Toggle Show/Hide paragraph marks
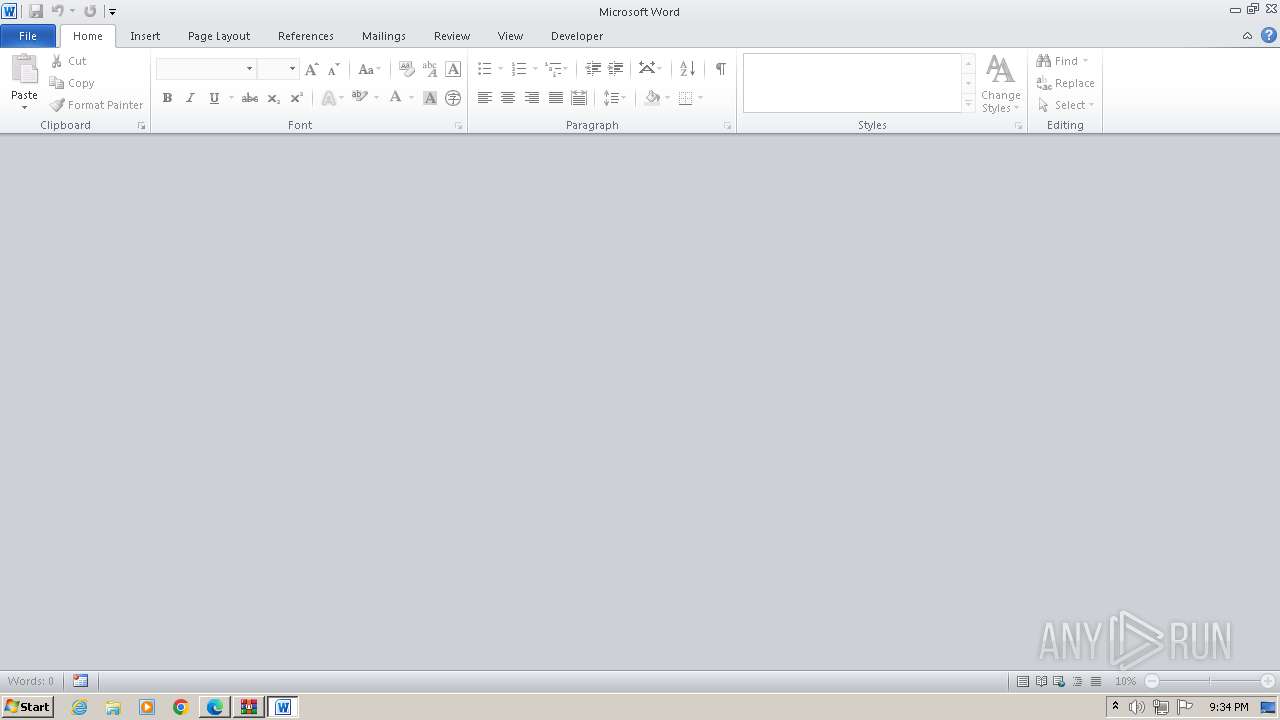 click(720, 69)
